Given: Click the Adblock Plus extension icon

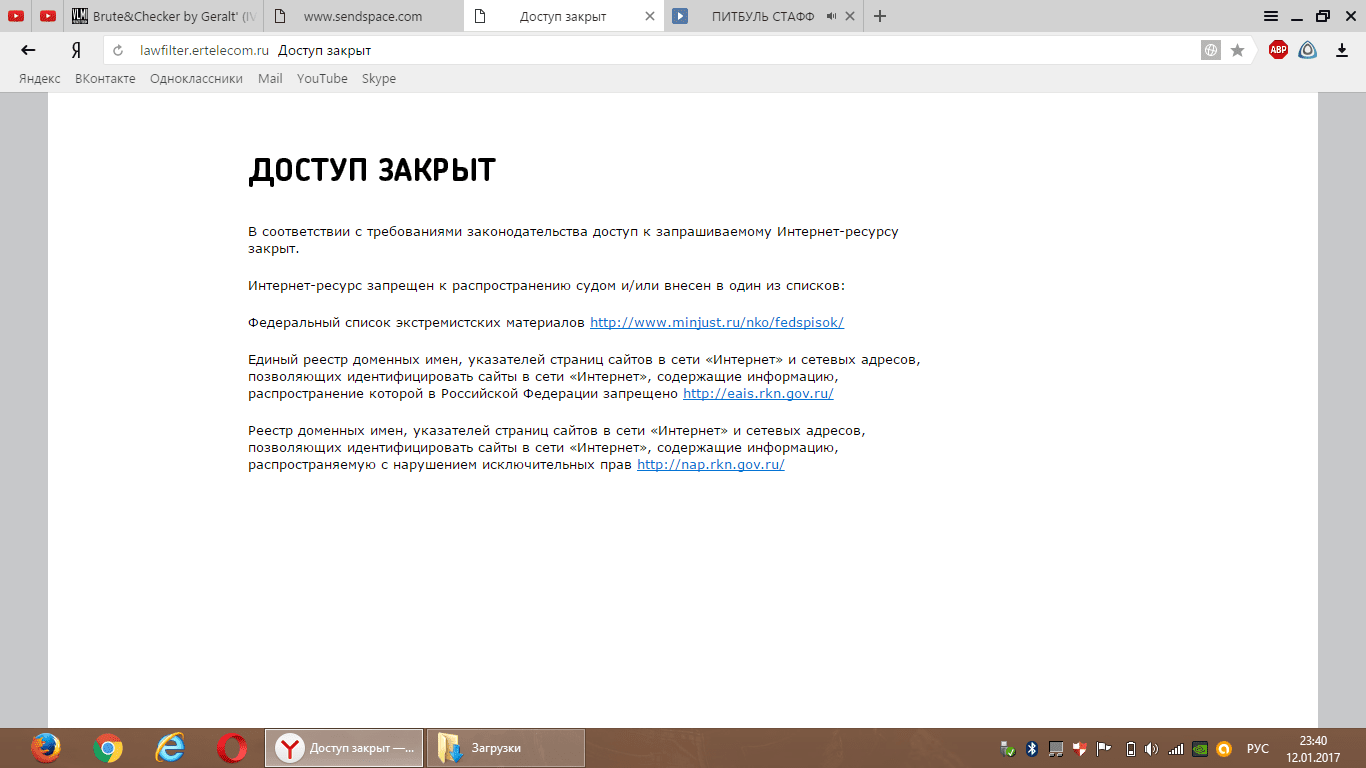Looking at the screenshot, I should (1278, 50).
